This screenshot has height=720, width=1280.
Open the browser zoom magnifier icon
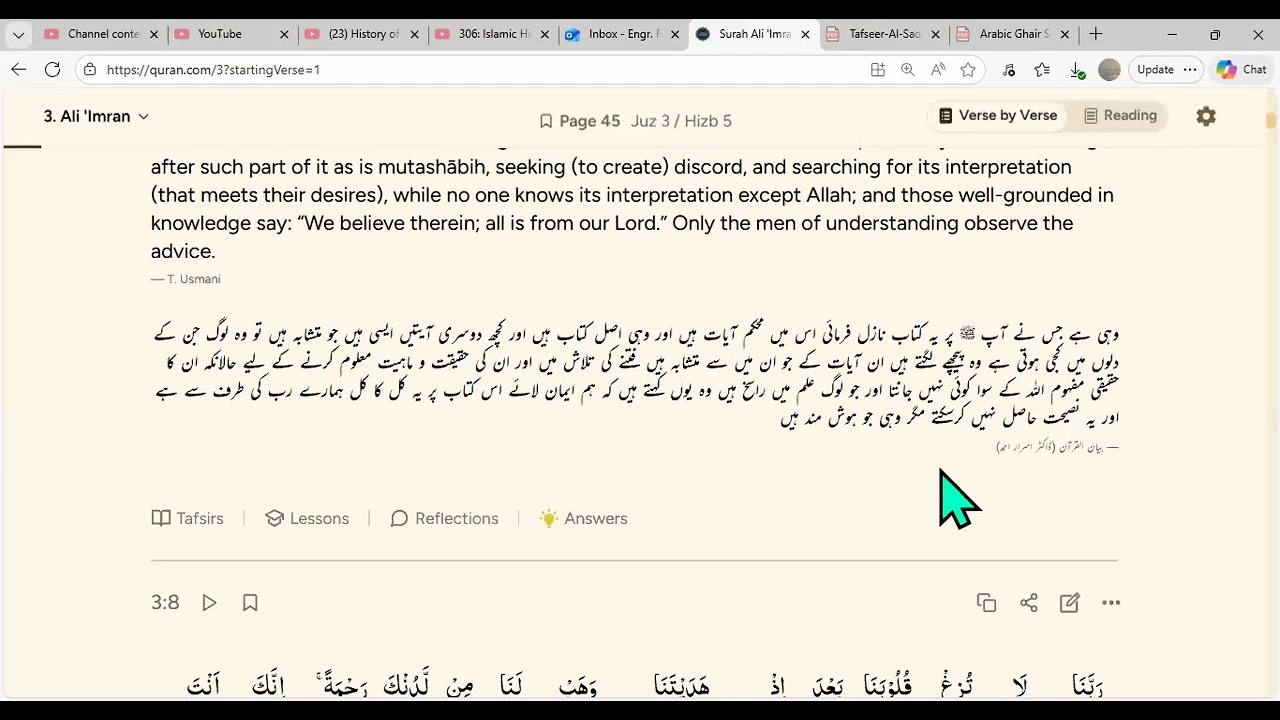click(908, 70)
